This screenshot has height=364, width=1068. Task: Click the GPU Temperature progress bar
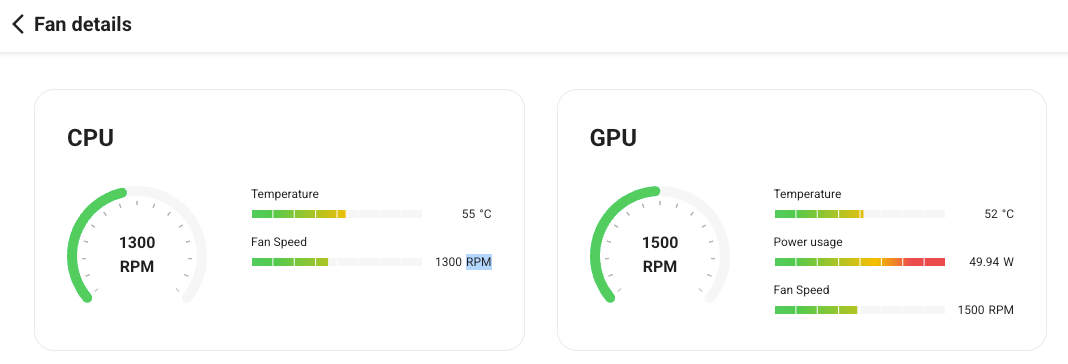[x=860, y=214]
